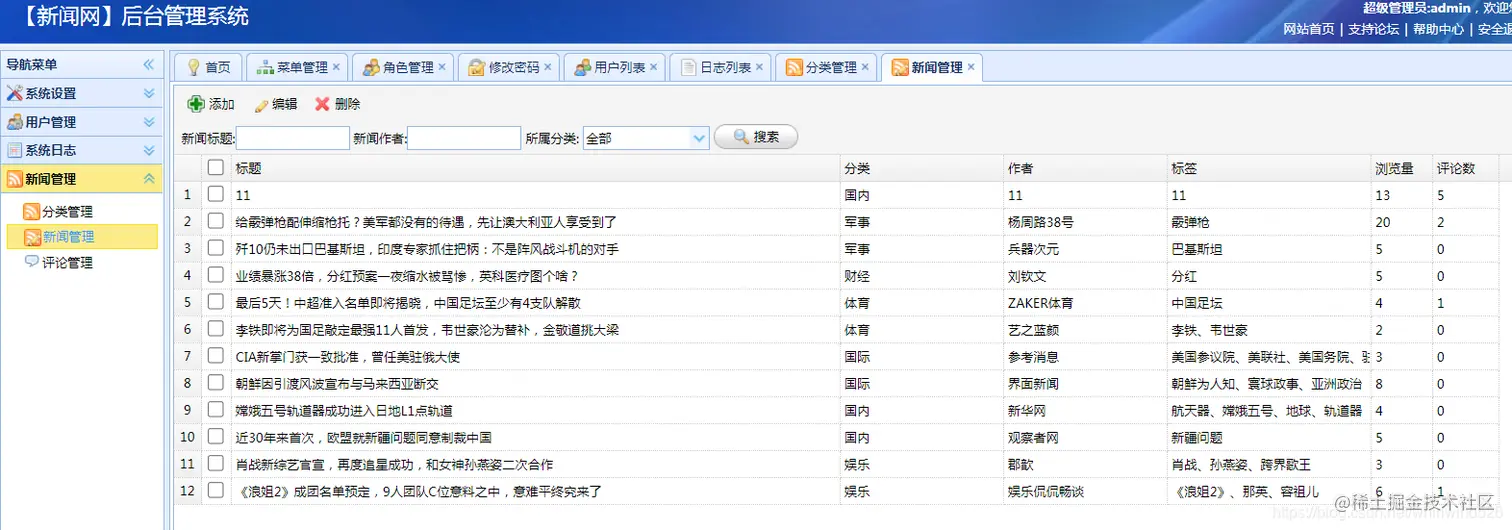The image size is (1512, 530).
Task: Toggle the select-all checkbox in table header
Action: pos(215,168)
